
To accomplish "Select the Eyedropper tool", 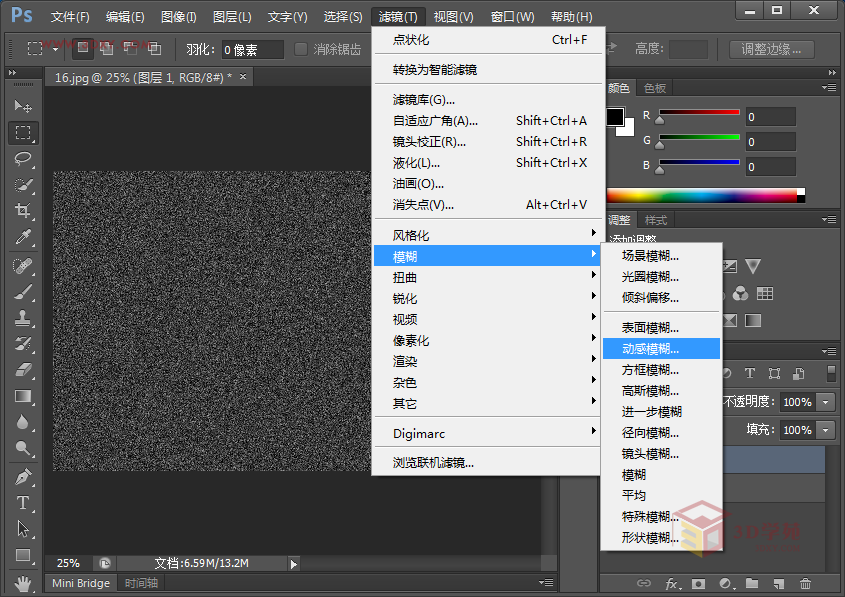I will pos(23,237).
